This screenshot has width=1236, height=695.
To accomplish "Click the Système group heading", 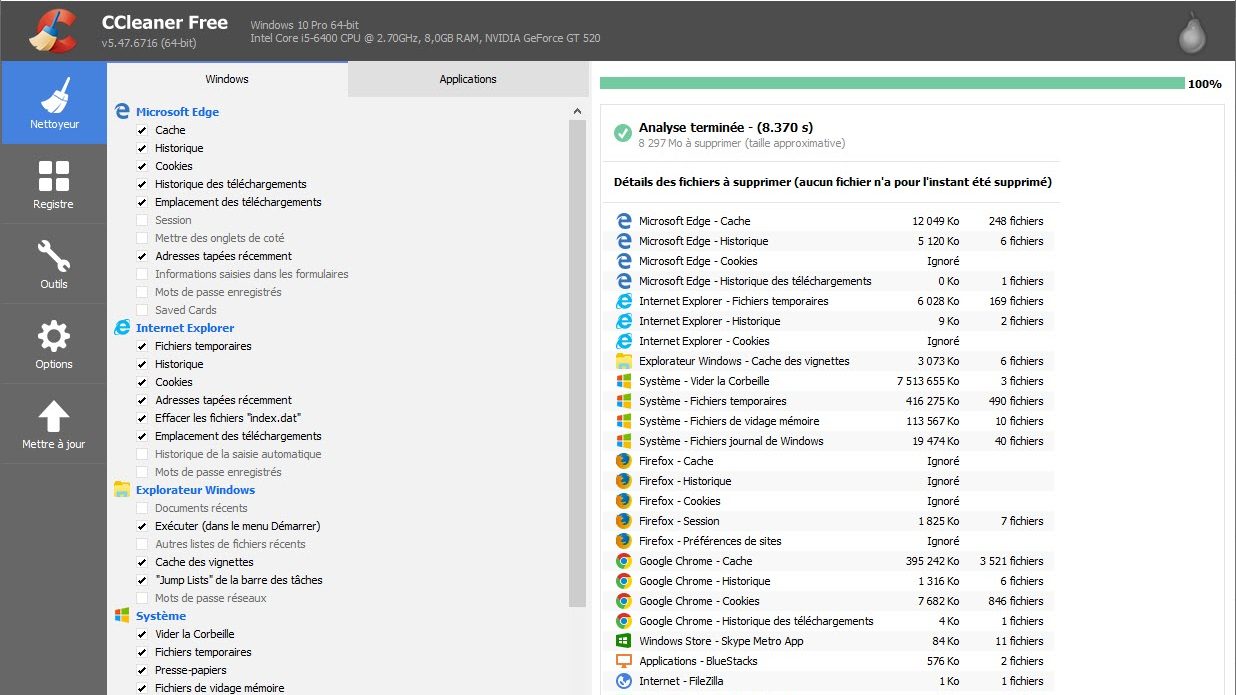I will pyautogui.click(x=161, y=616).
